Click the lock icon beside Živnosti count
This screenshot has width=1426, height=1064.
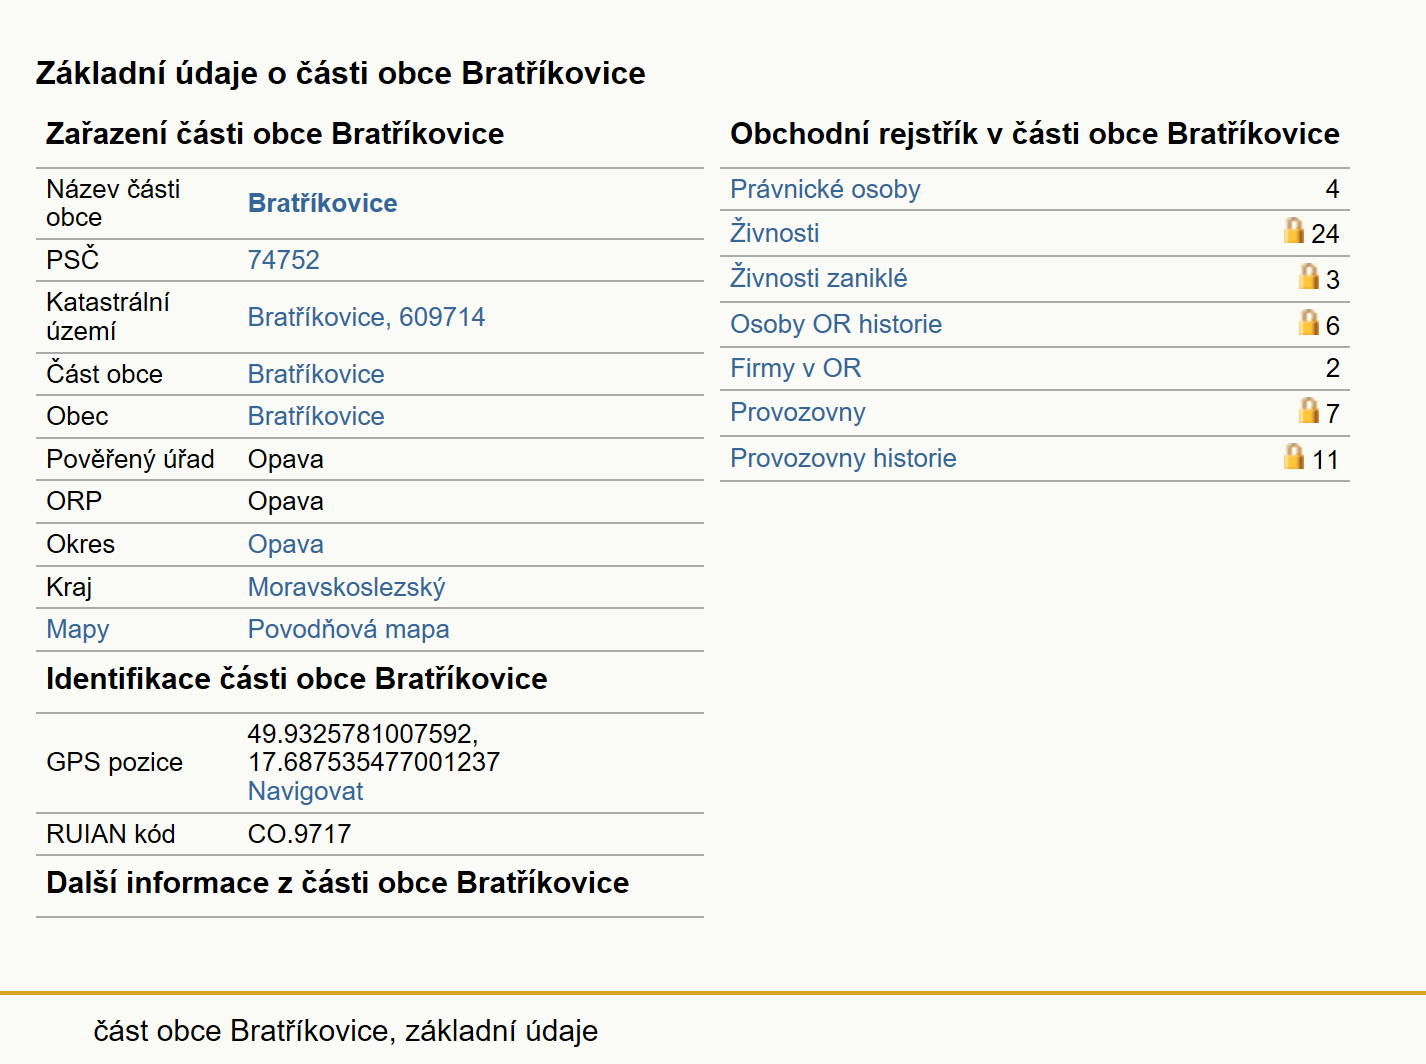(1294, 231)
